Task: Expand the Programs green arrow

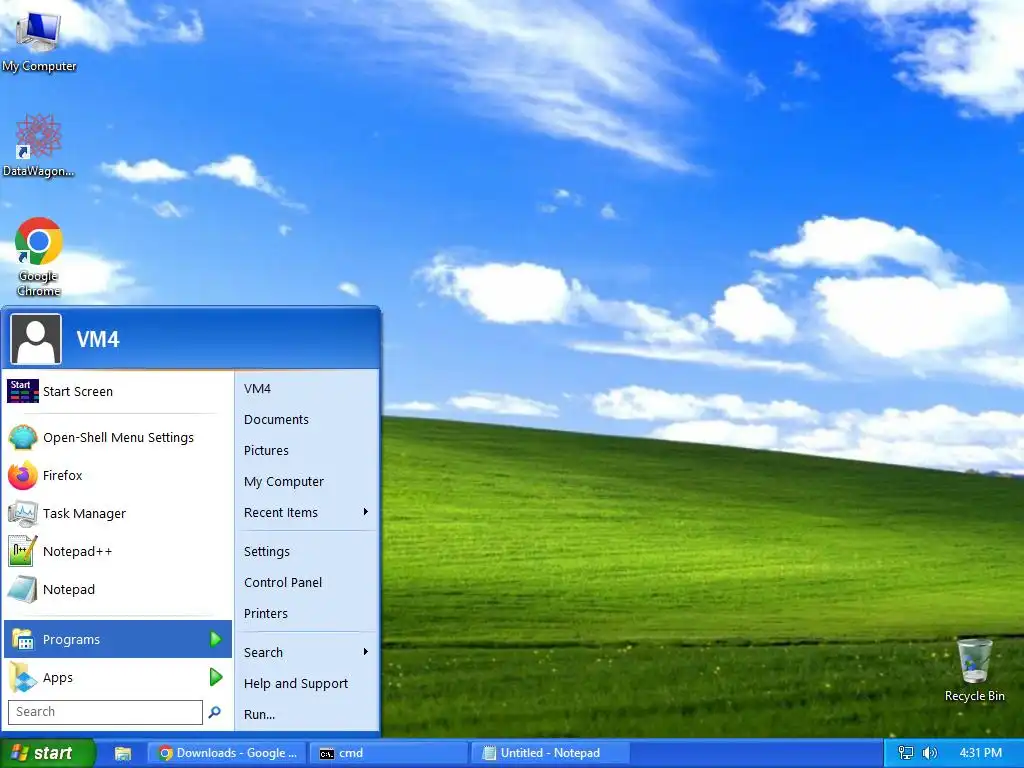Action: [216, 639]
